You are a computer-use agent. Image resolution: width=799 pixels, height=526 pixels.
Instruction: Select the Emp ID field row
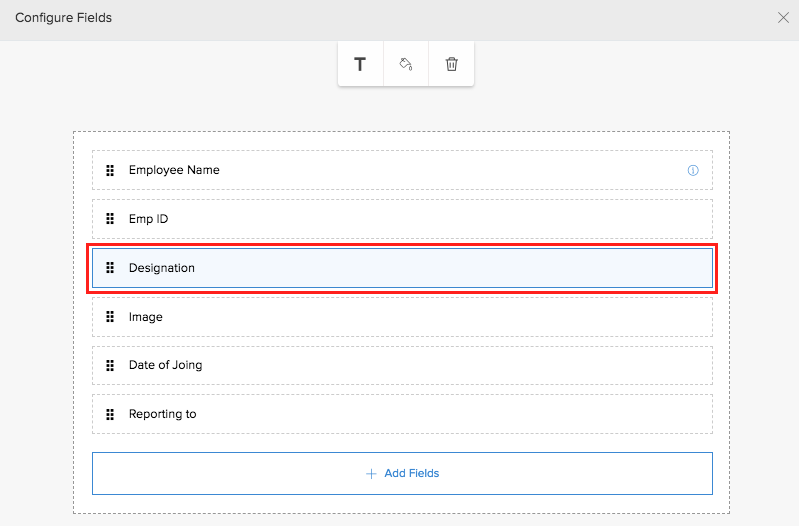[x=400, y=219]
